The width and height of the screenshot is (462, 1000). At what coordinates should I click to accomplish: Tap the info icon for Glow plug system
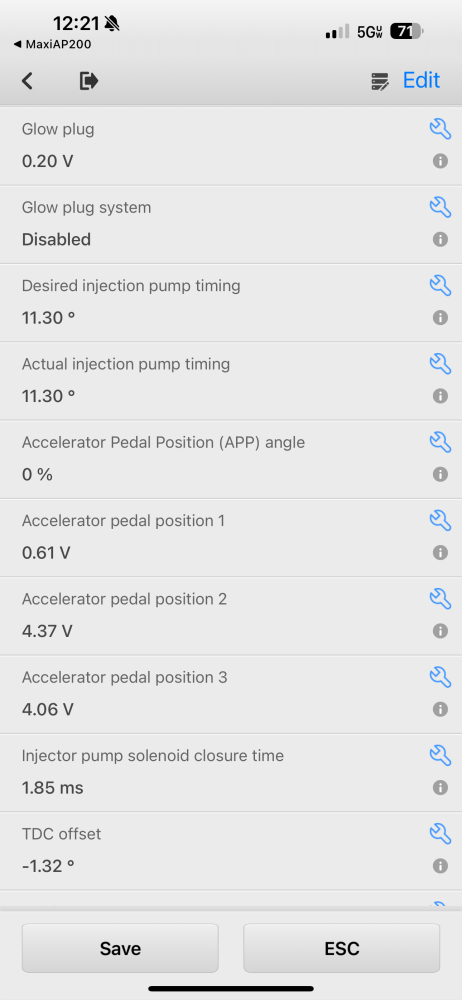(440, 239)
